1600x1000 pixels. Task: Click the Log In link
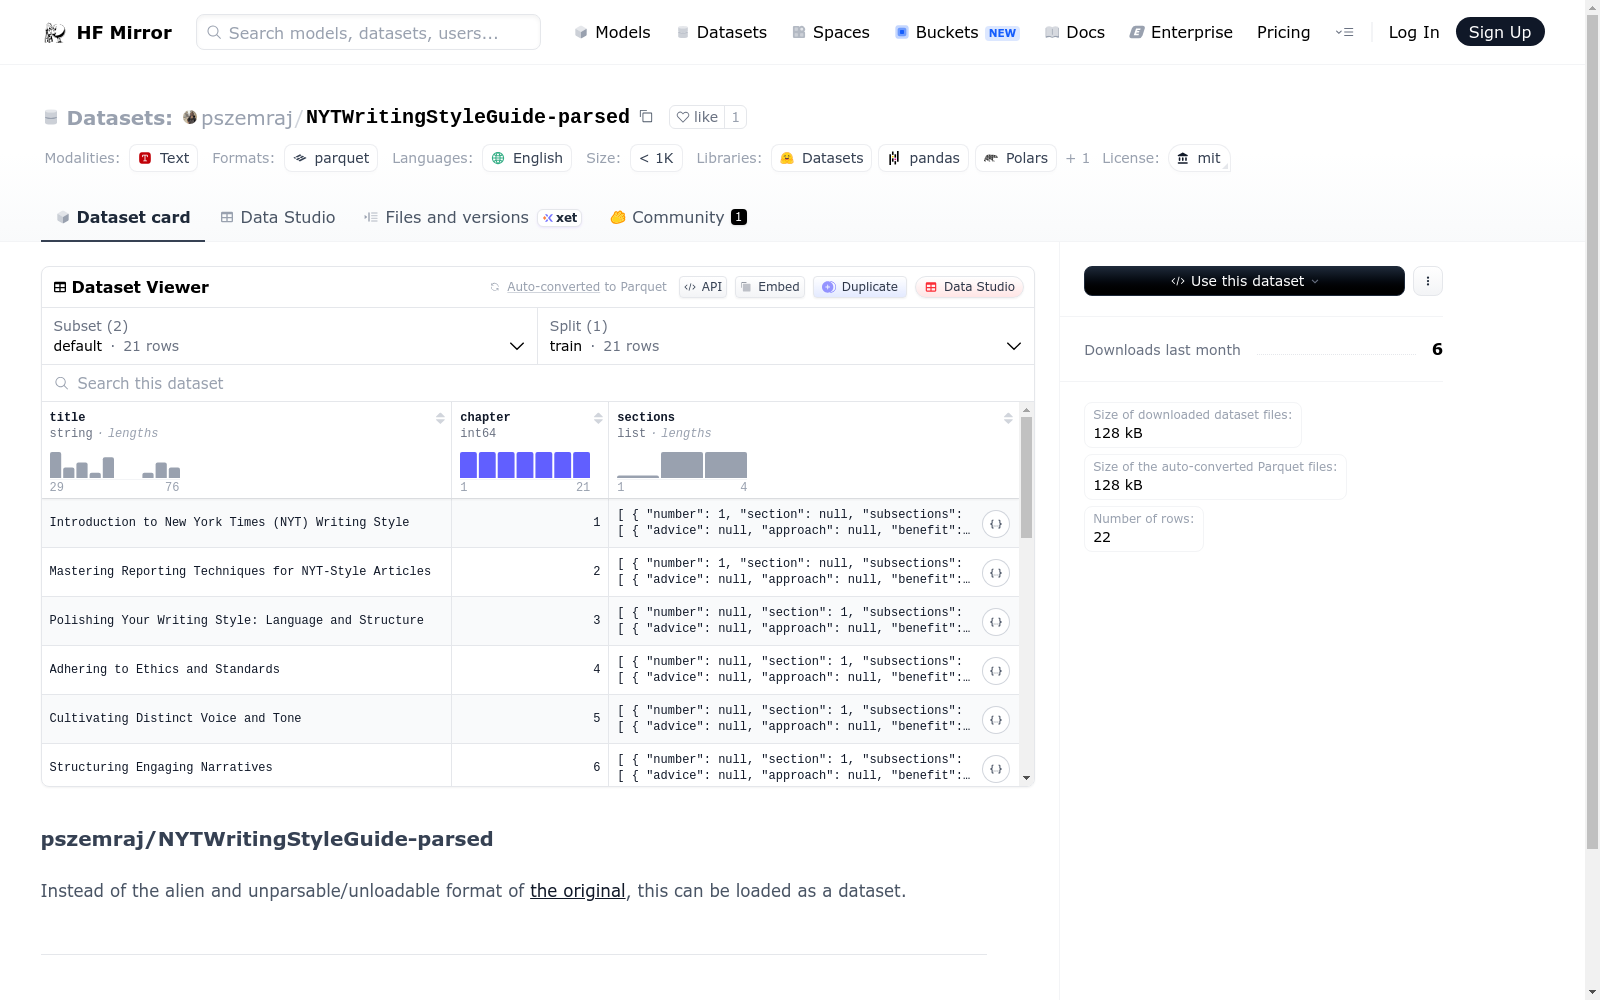point(1414,32)
